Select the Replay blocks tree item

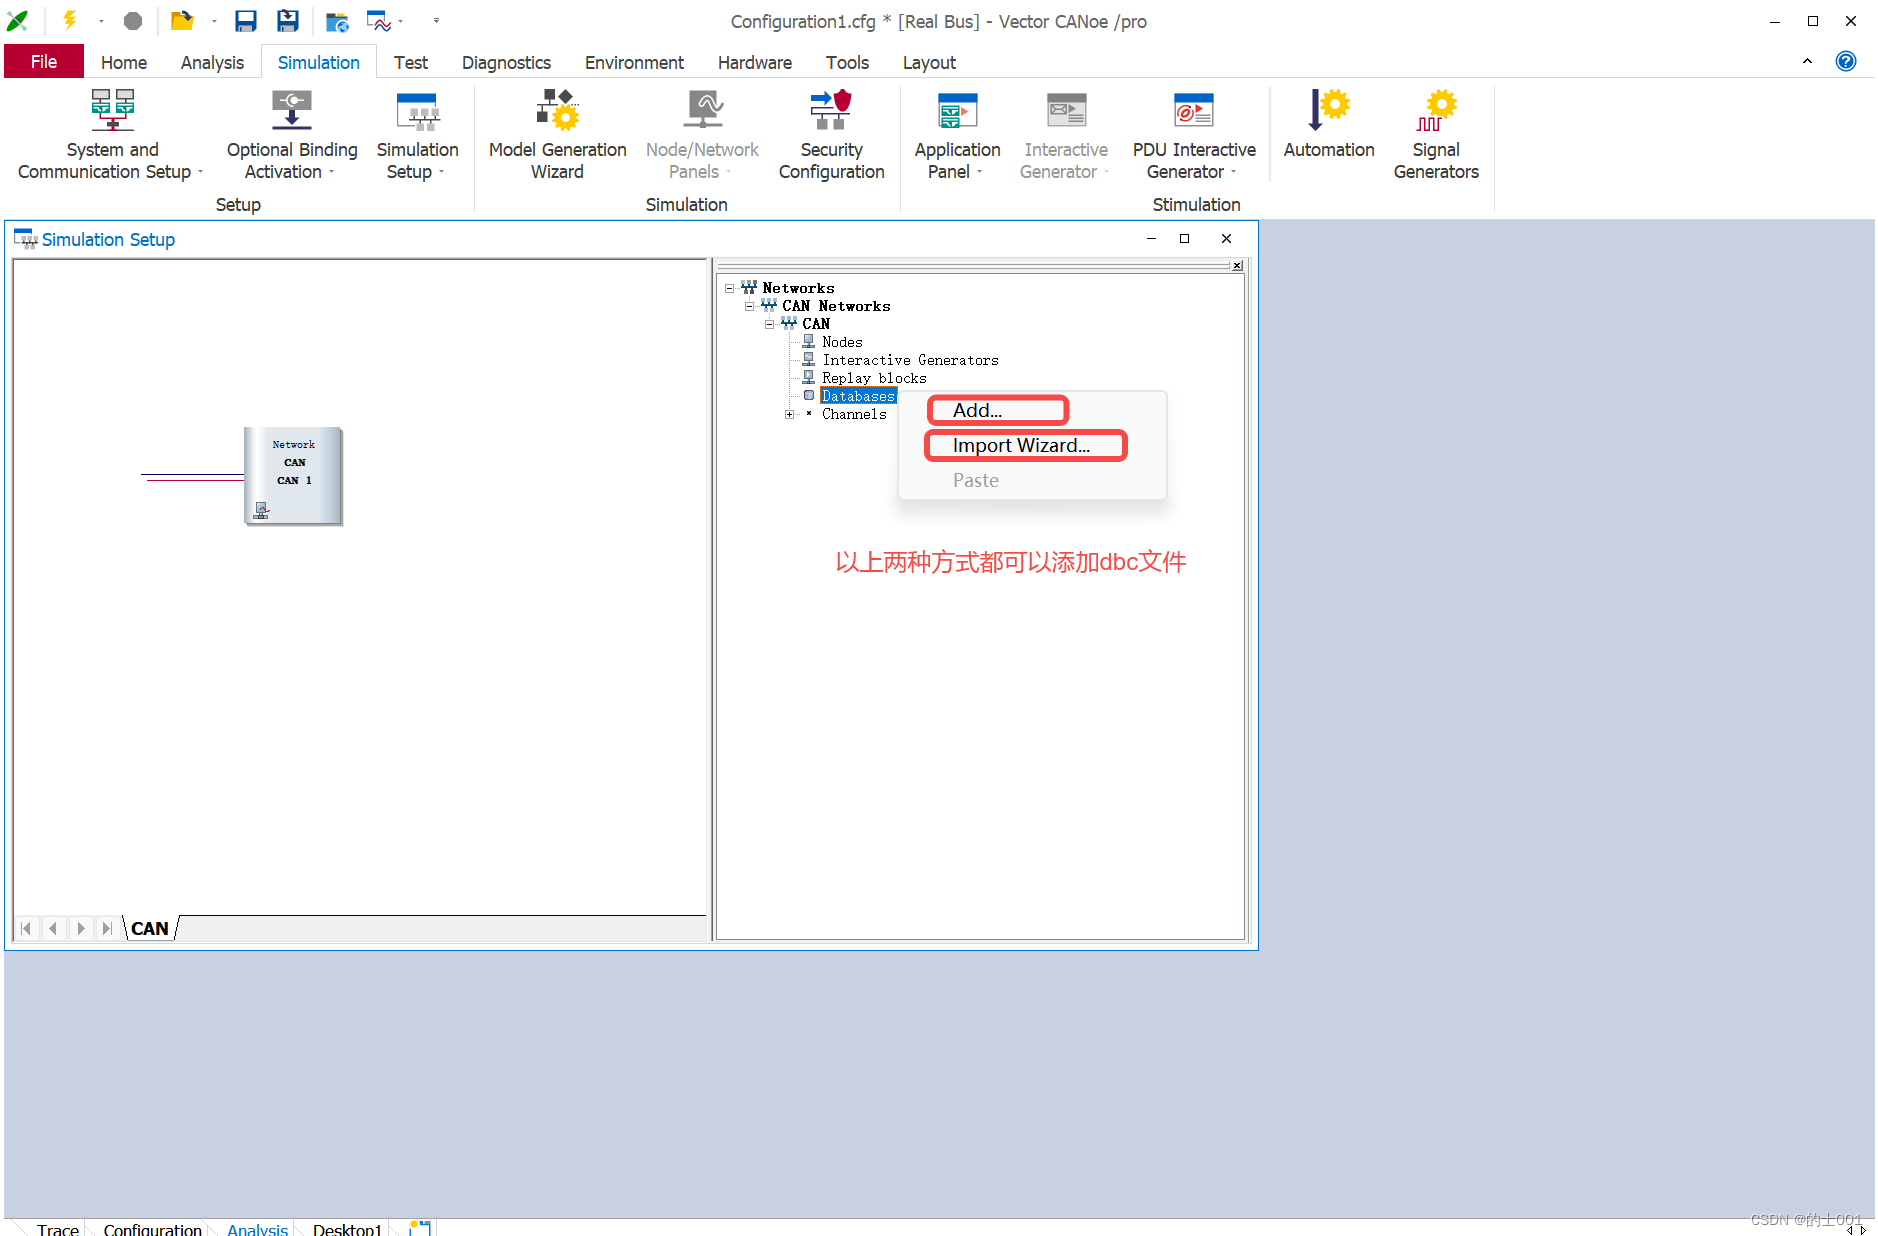click(874, 378)
